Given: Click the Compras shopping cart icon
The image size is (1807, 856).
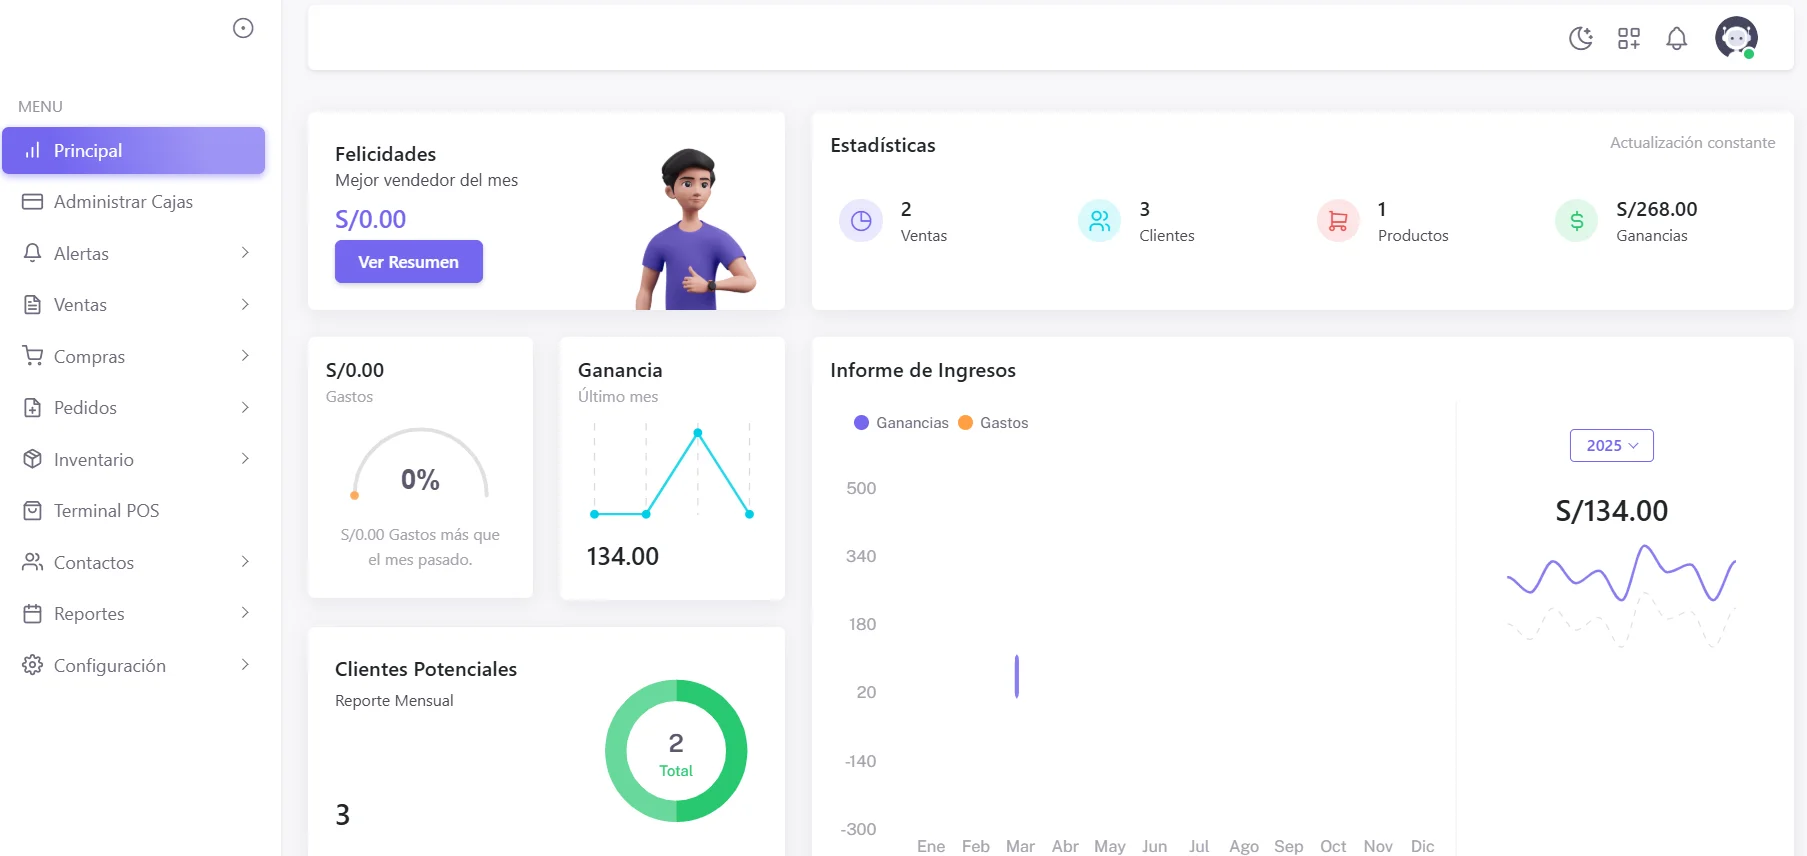Looking at the screenshot, I should click(33, 356).
